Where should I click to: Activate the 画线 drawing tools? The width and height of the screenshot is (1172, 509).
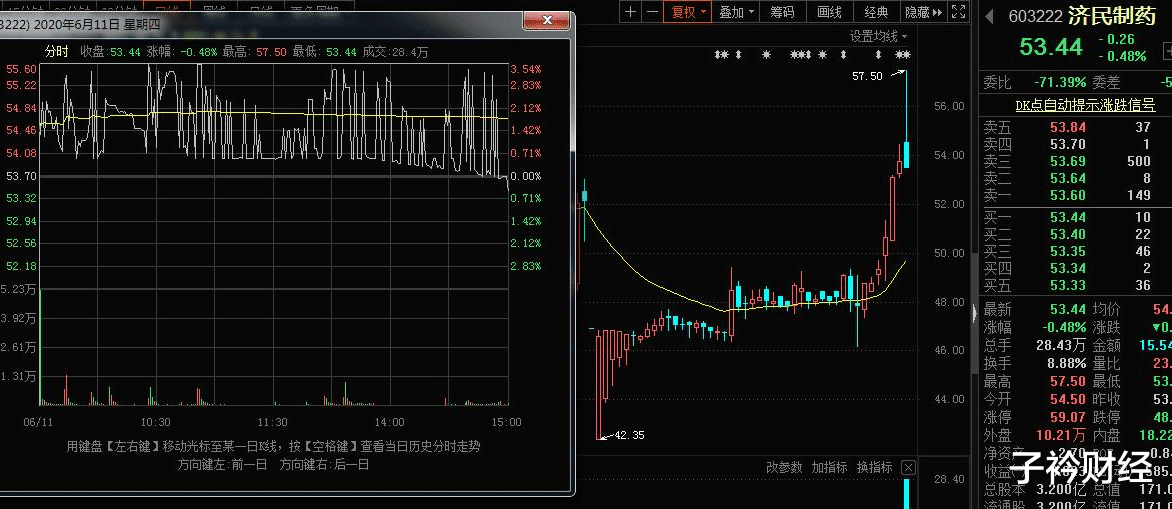(x=829, y=11)
